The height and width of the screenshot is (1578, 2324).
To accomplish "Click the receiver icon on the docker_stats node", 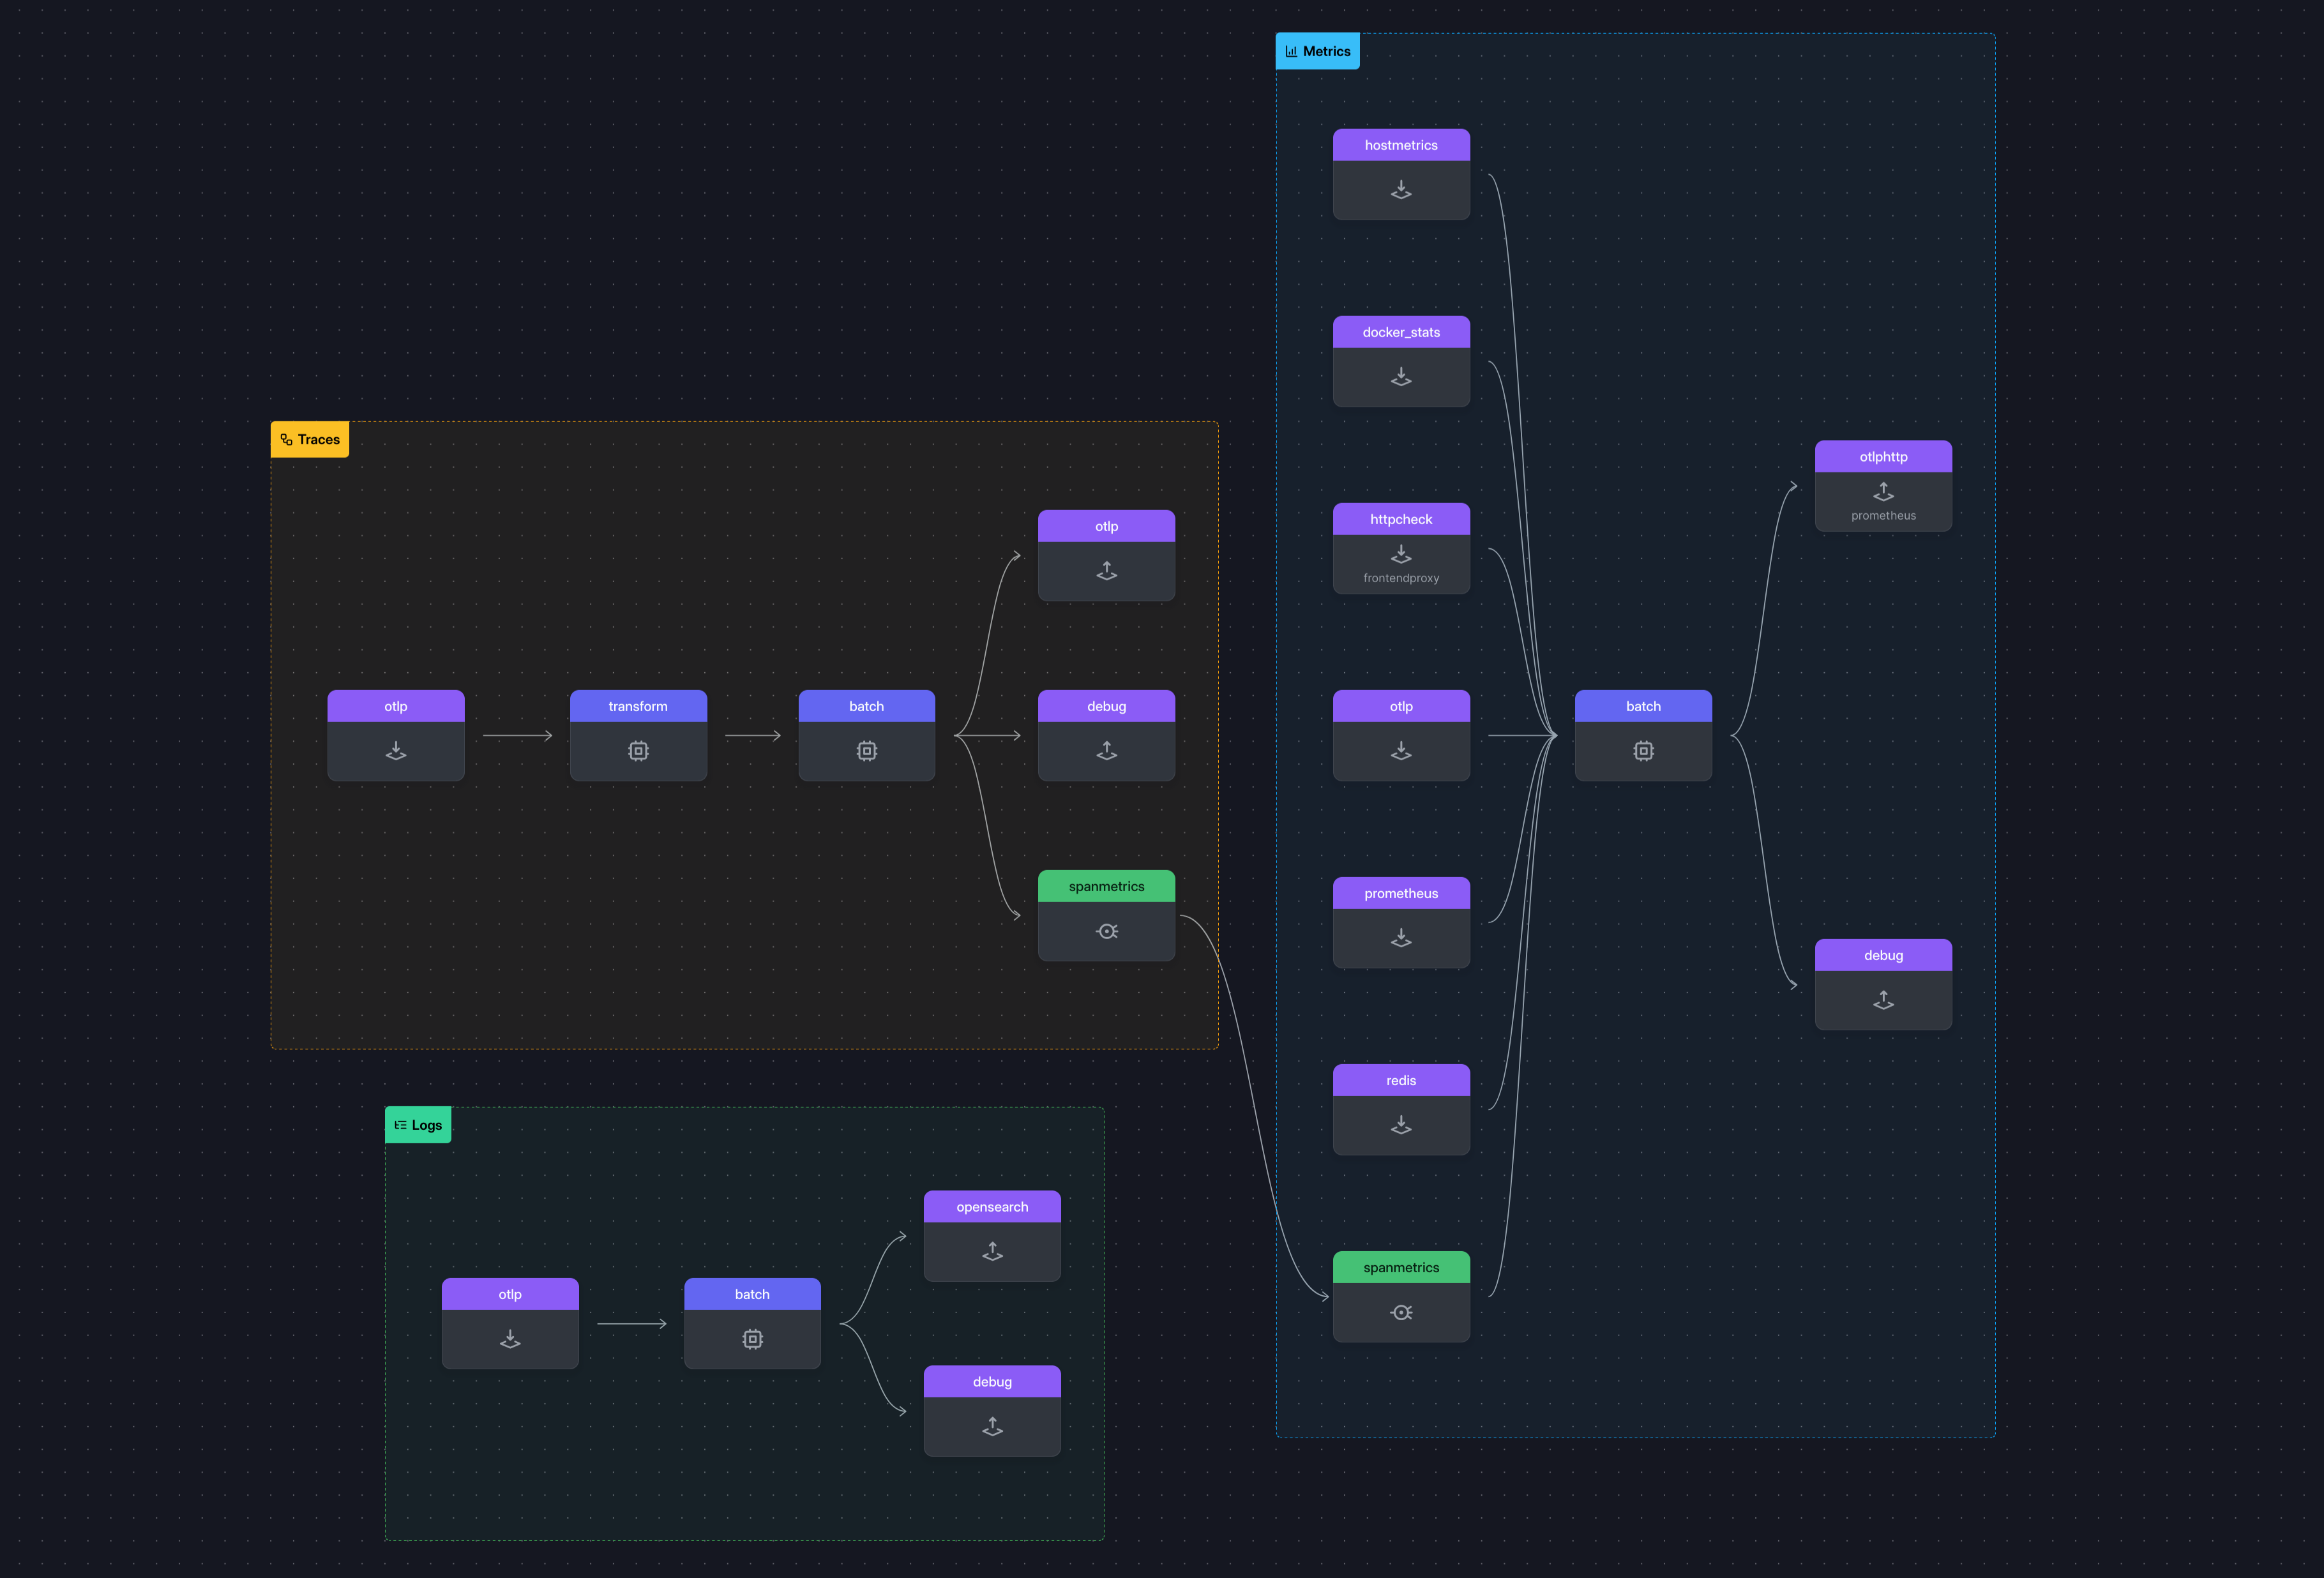I will 1401,377.
